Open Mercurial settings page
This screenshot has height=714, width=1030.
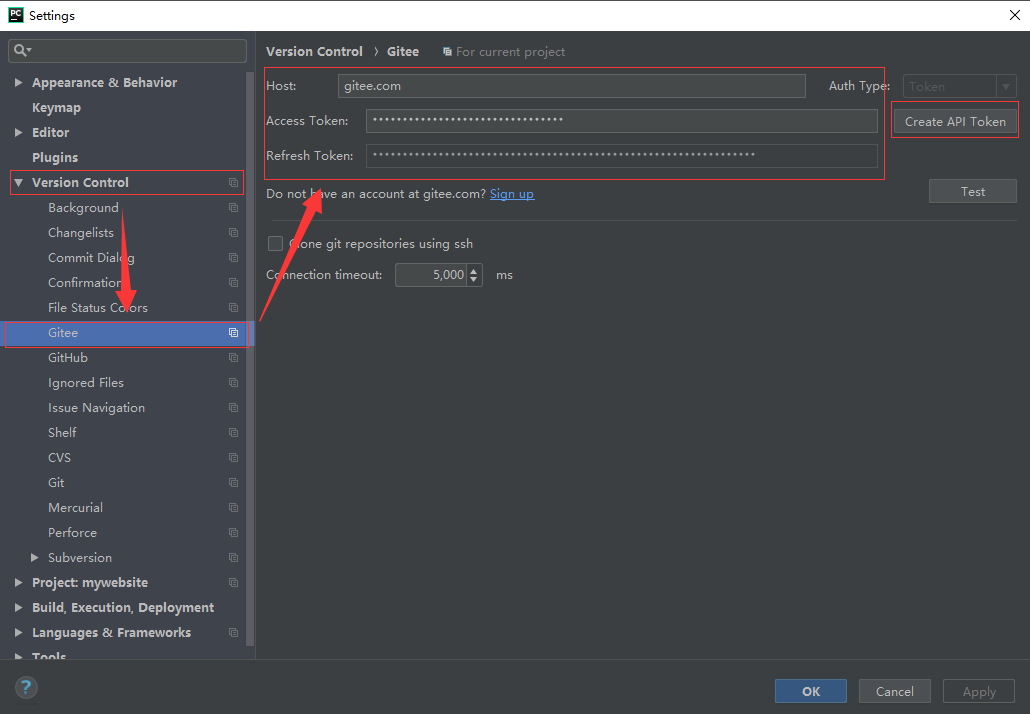[75, 507]
